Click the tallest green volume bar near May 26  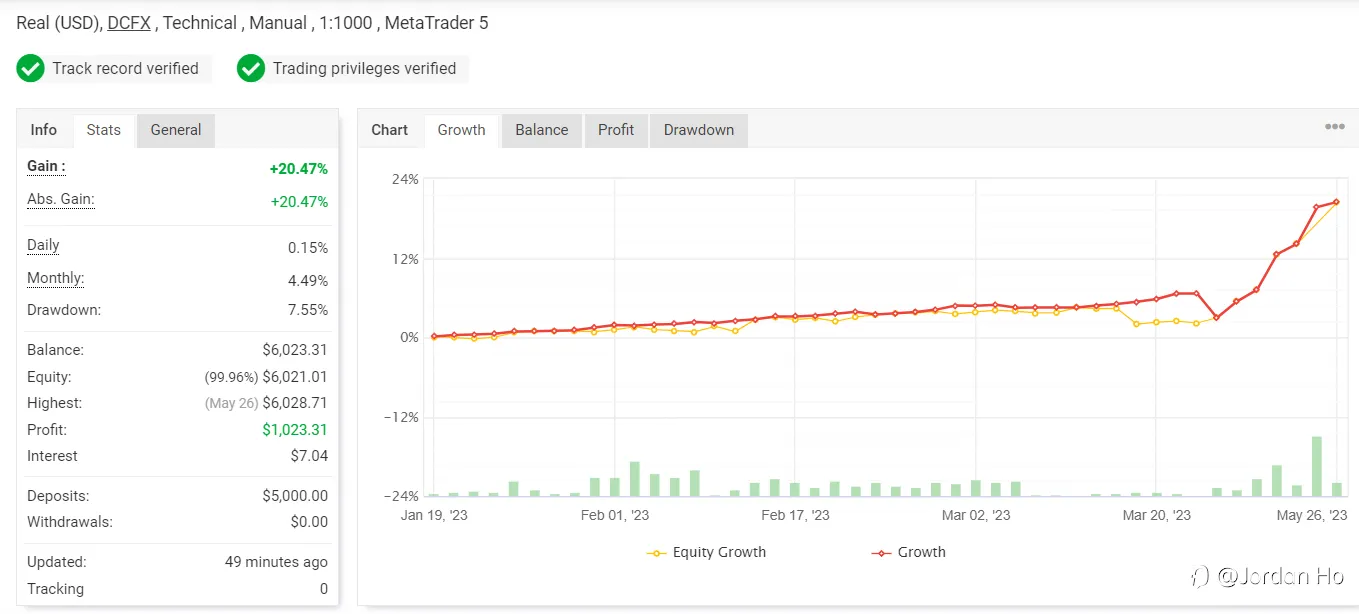(1317, 466)
